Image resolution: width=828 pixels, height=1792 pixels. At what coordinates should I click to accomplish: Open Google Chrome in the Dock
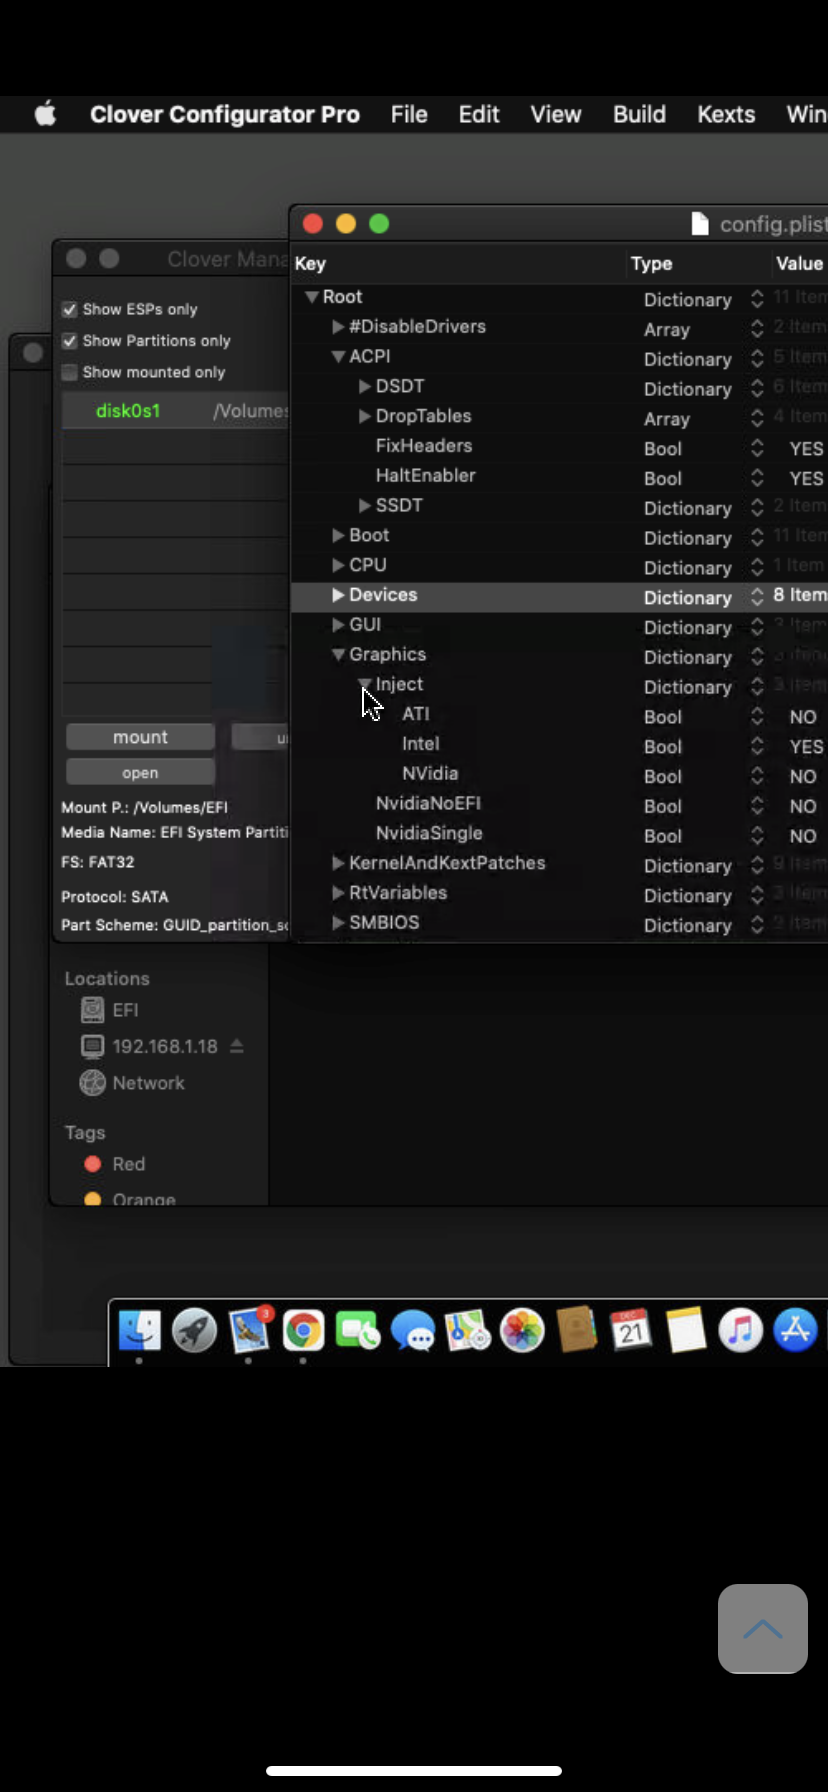(x=303, y=1330)
